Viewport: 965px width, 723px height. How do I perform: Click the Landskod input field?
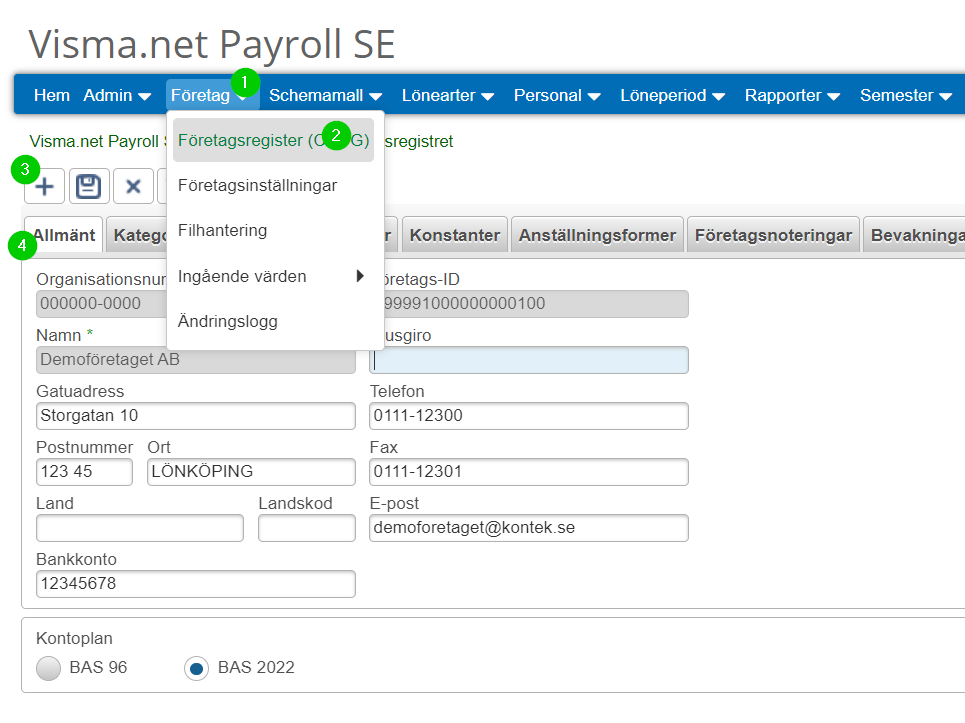pyautogui.click(x=306, y=528)
